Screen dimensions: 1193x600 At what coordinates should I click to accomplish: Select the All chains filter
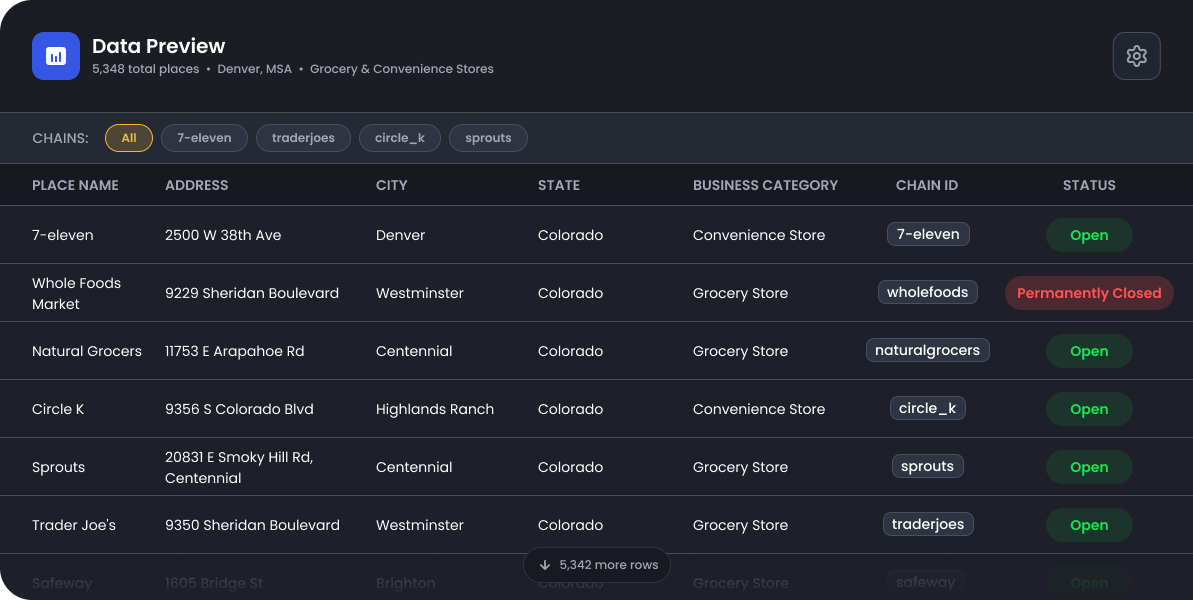(129, 138)
